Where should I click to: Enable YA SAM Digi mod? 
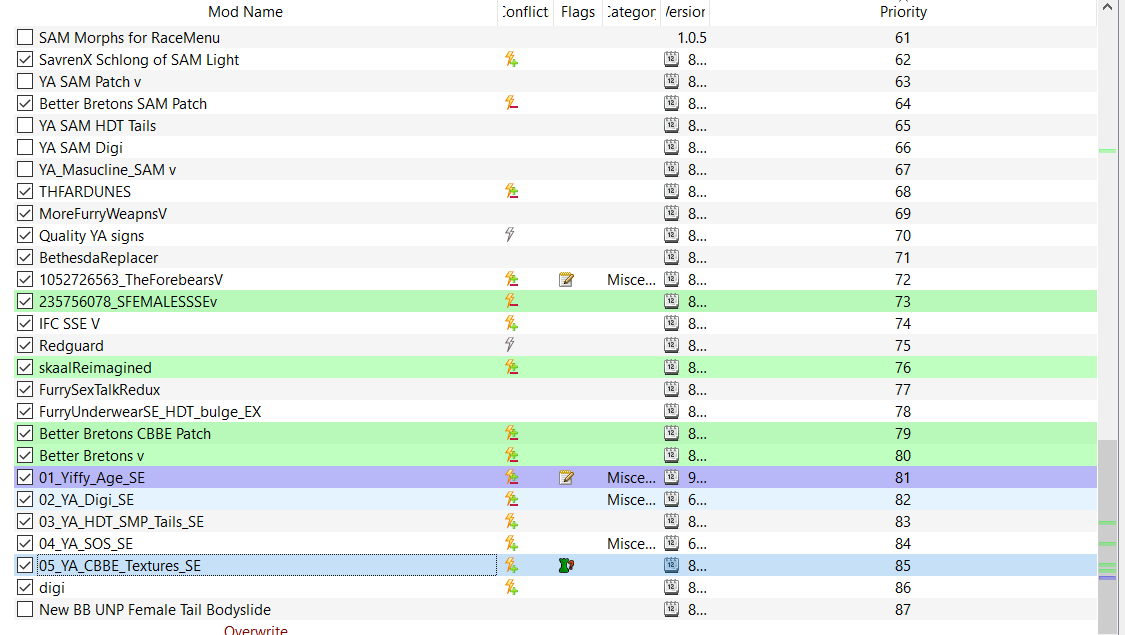tap(25, 147)
